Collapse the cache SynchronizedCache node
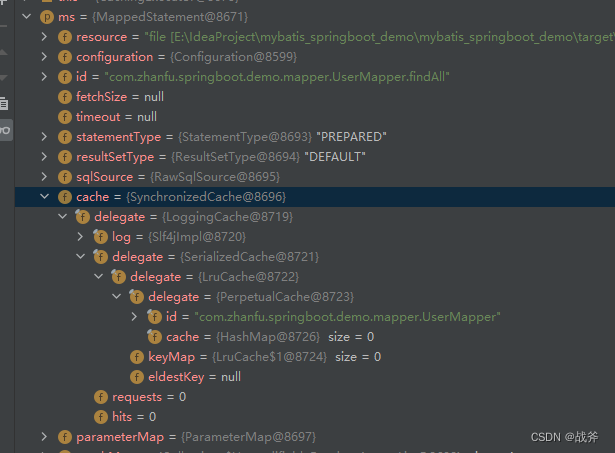 45,196
